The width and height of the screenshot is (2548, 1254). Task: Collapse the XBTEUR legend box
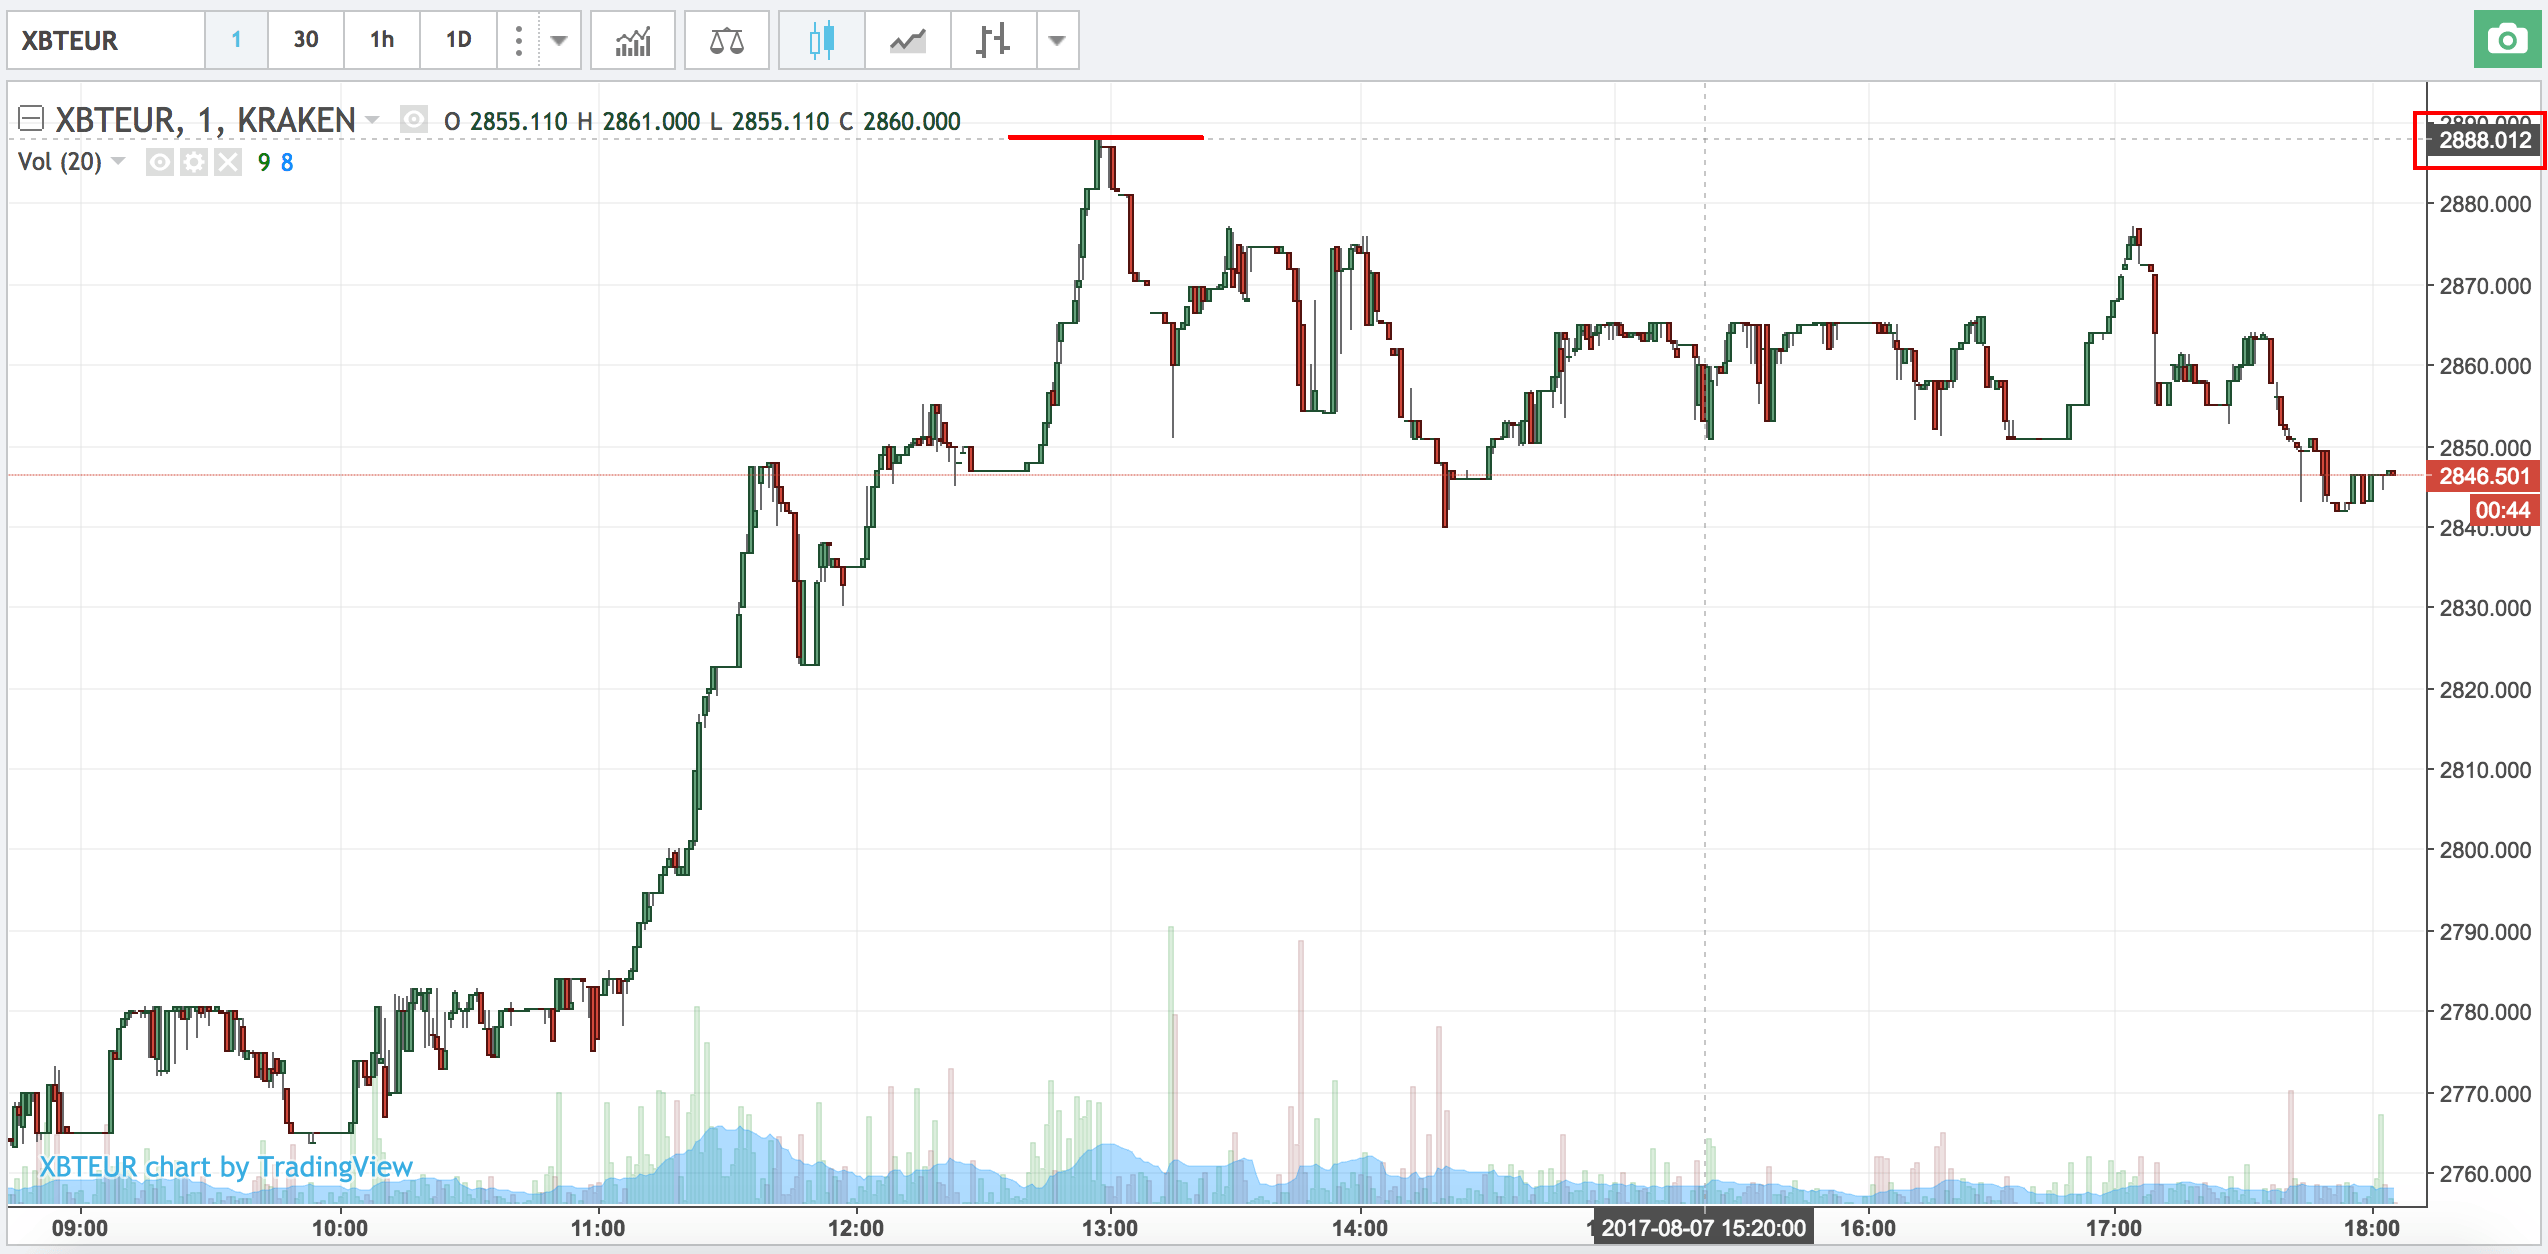[x=31, y=120]
